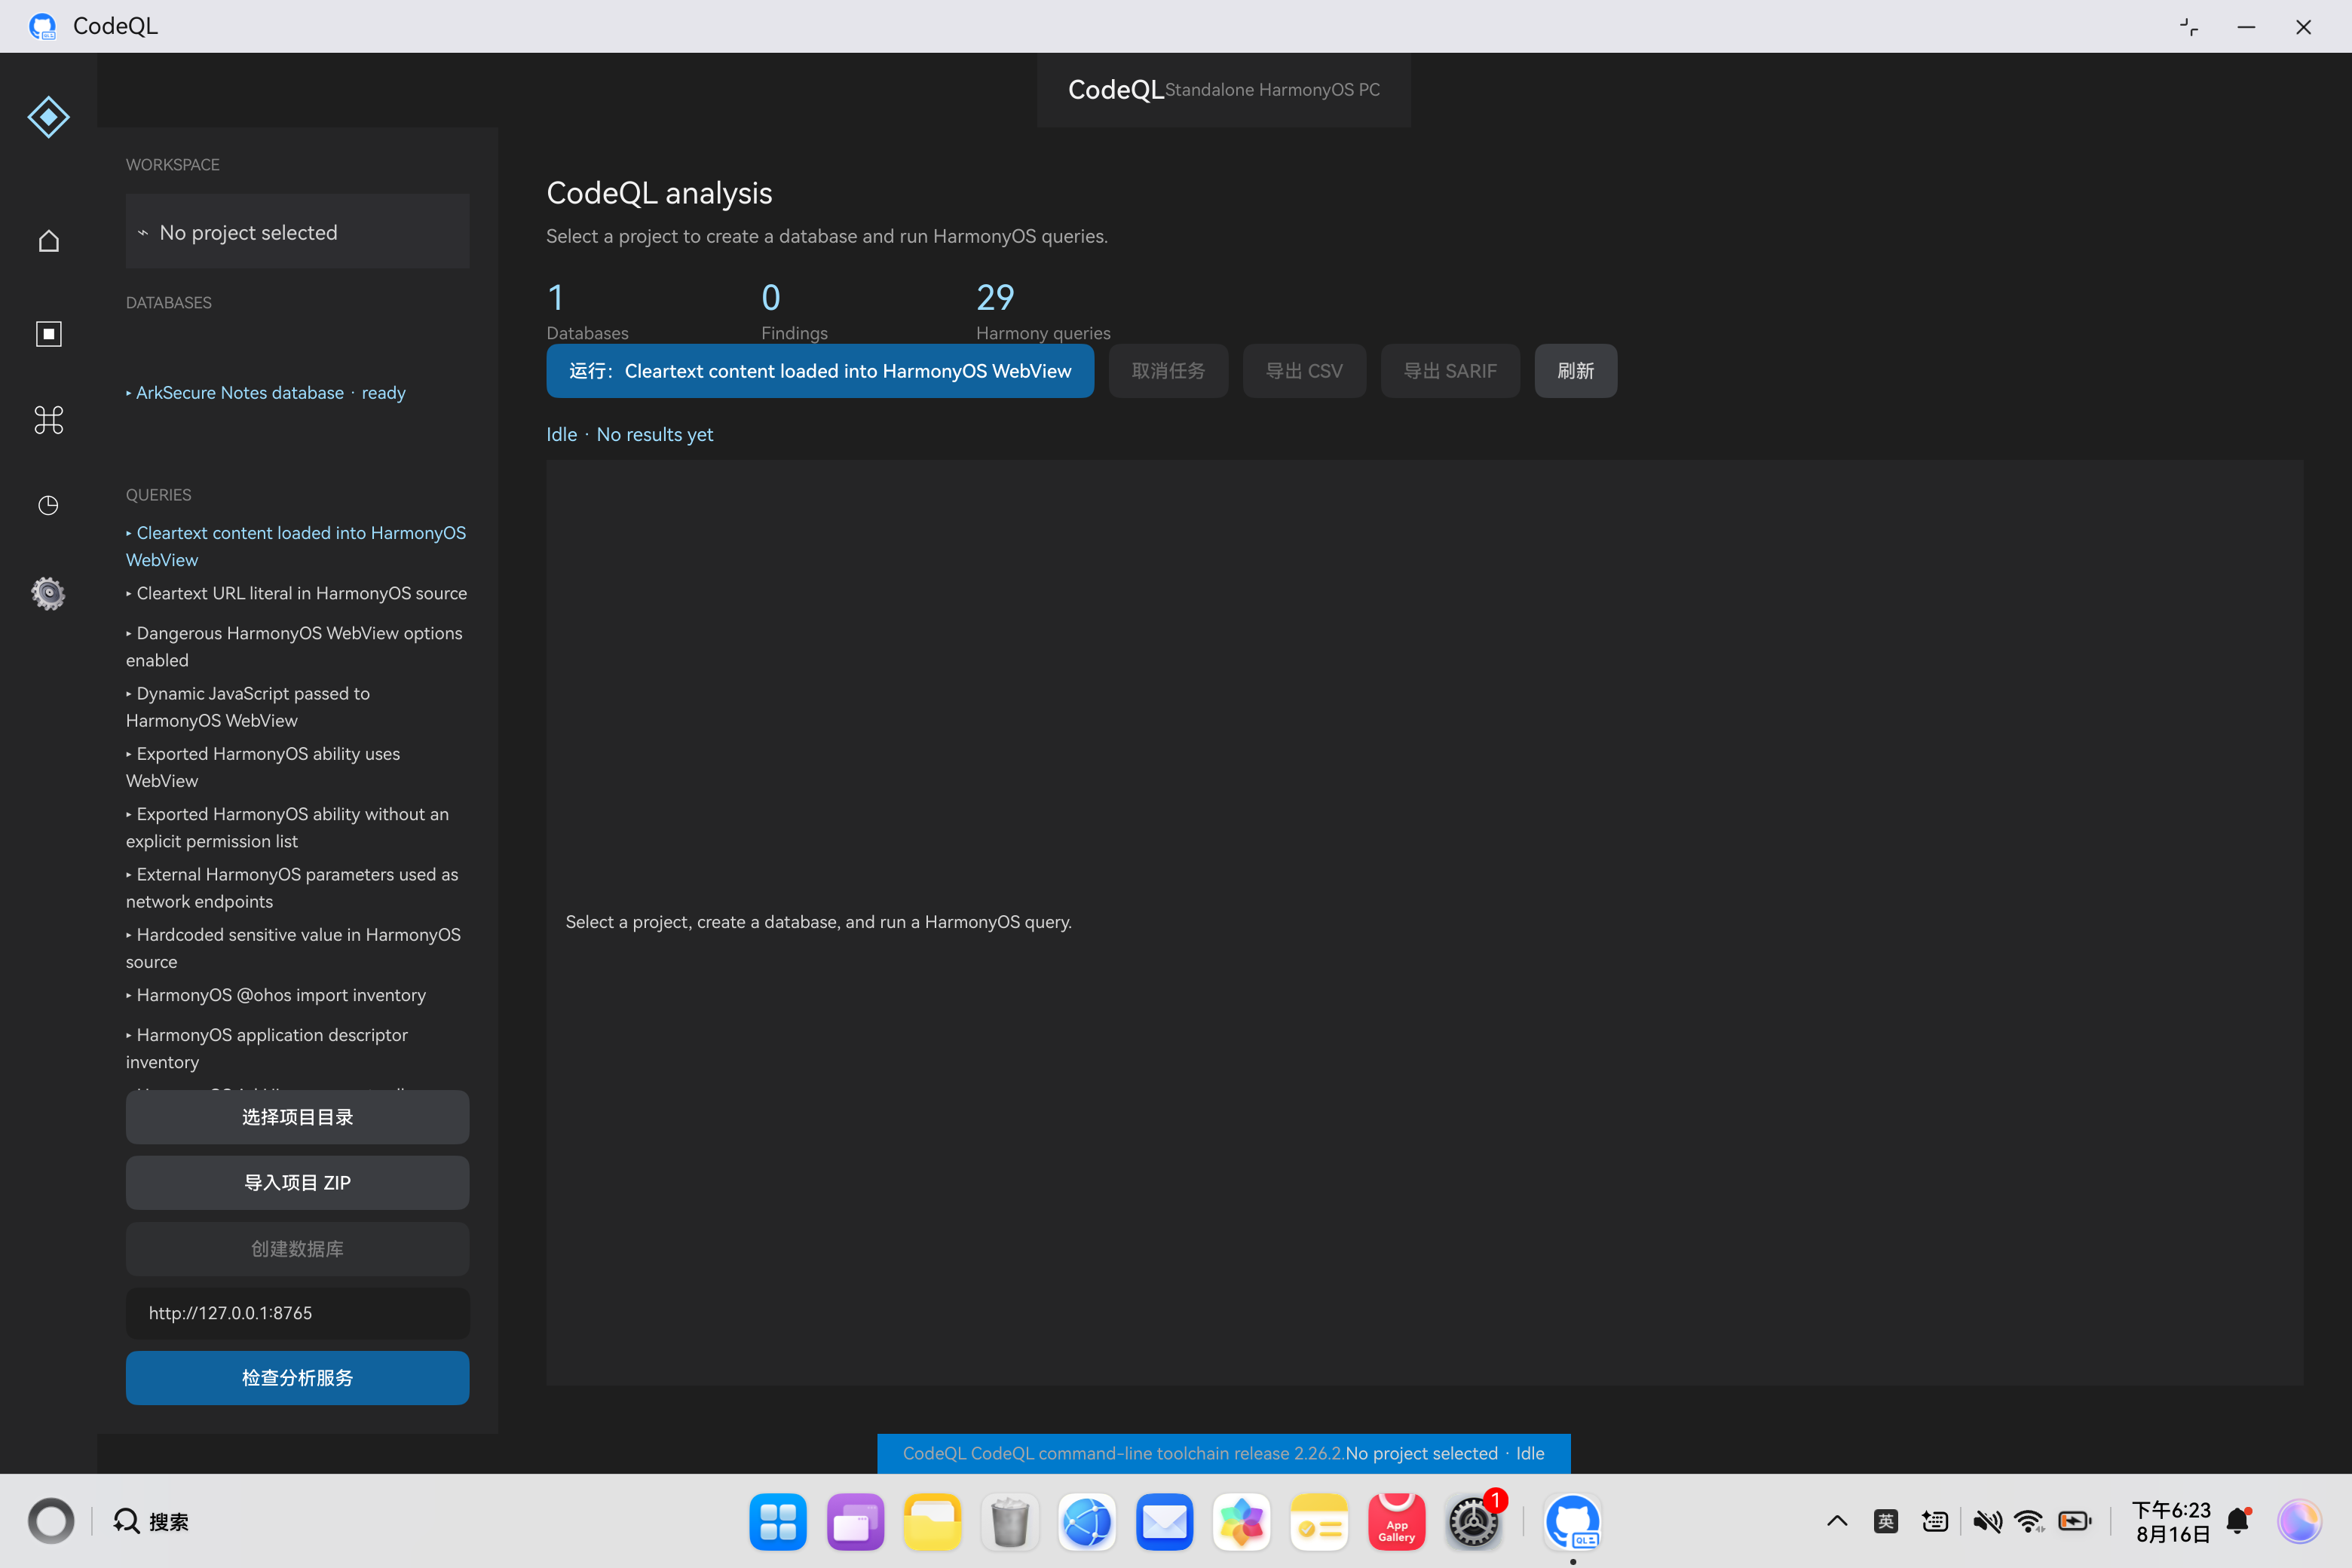2352x1568 pixels.
Task: Open the clock history icon
Action: click(48, 505)
